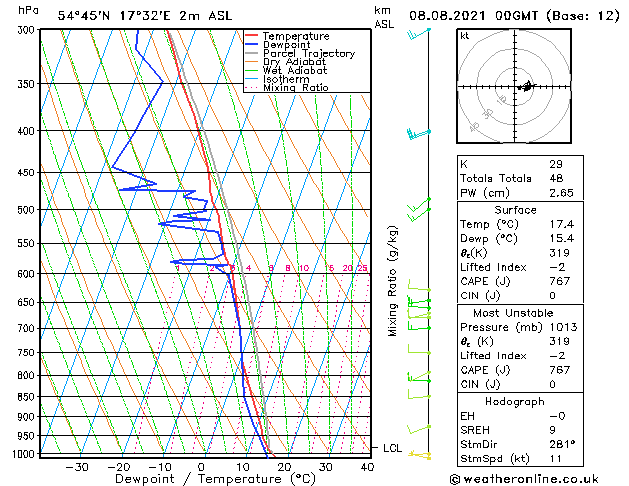Click the km ASL height axis label

(x=384, y=17)
